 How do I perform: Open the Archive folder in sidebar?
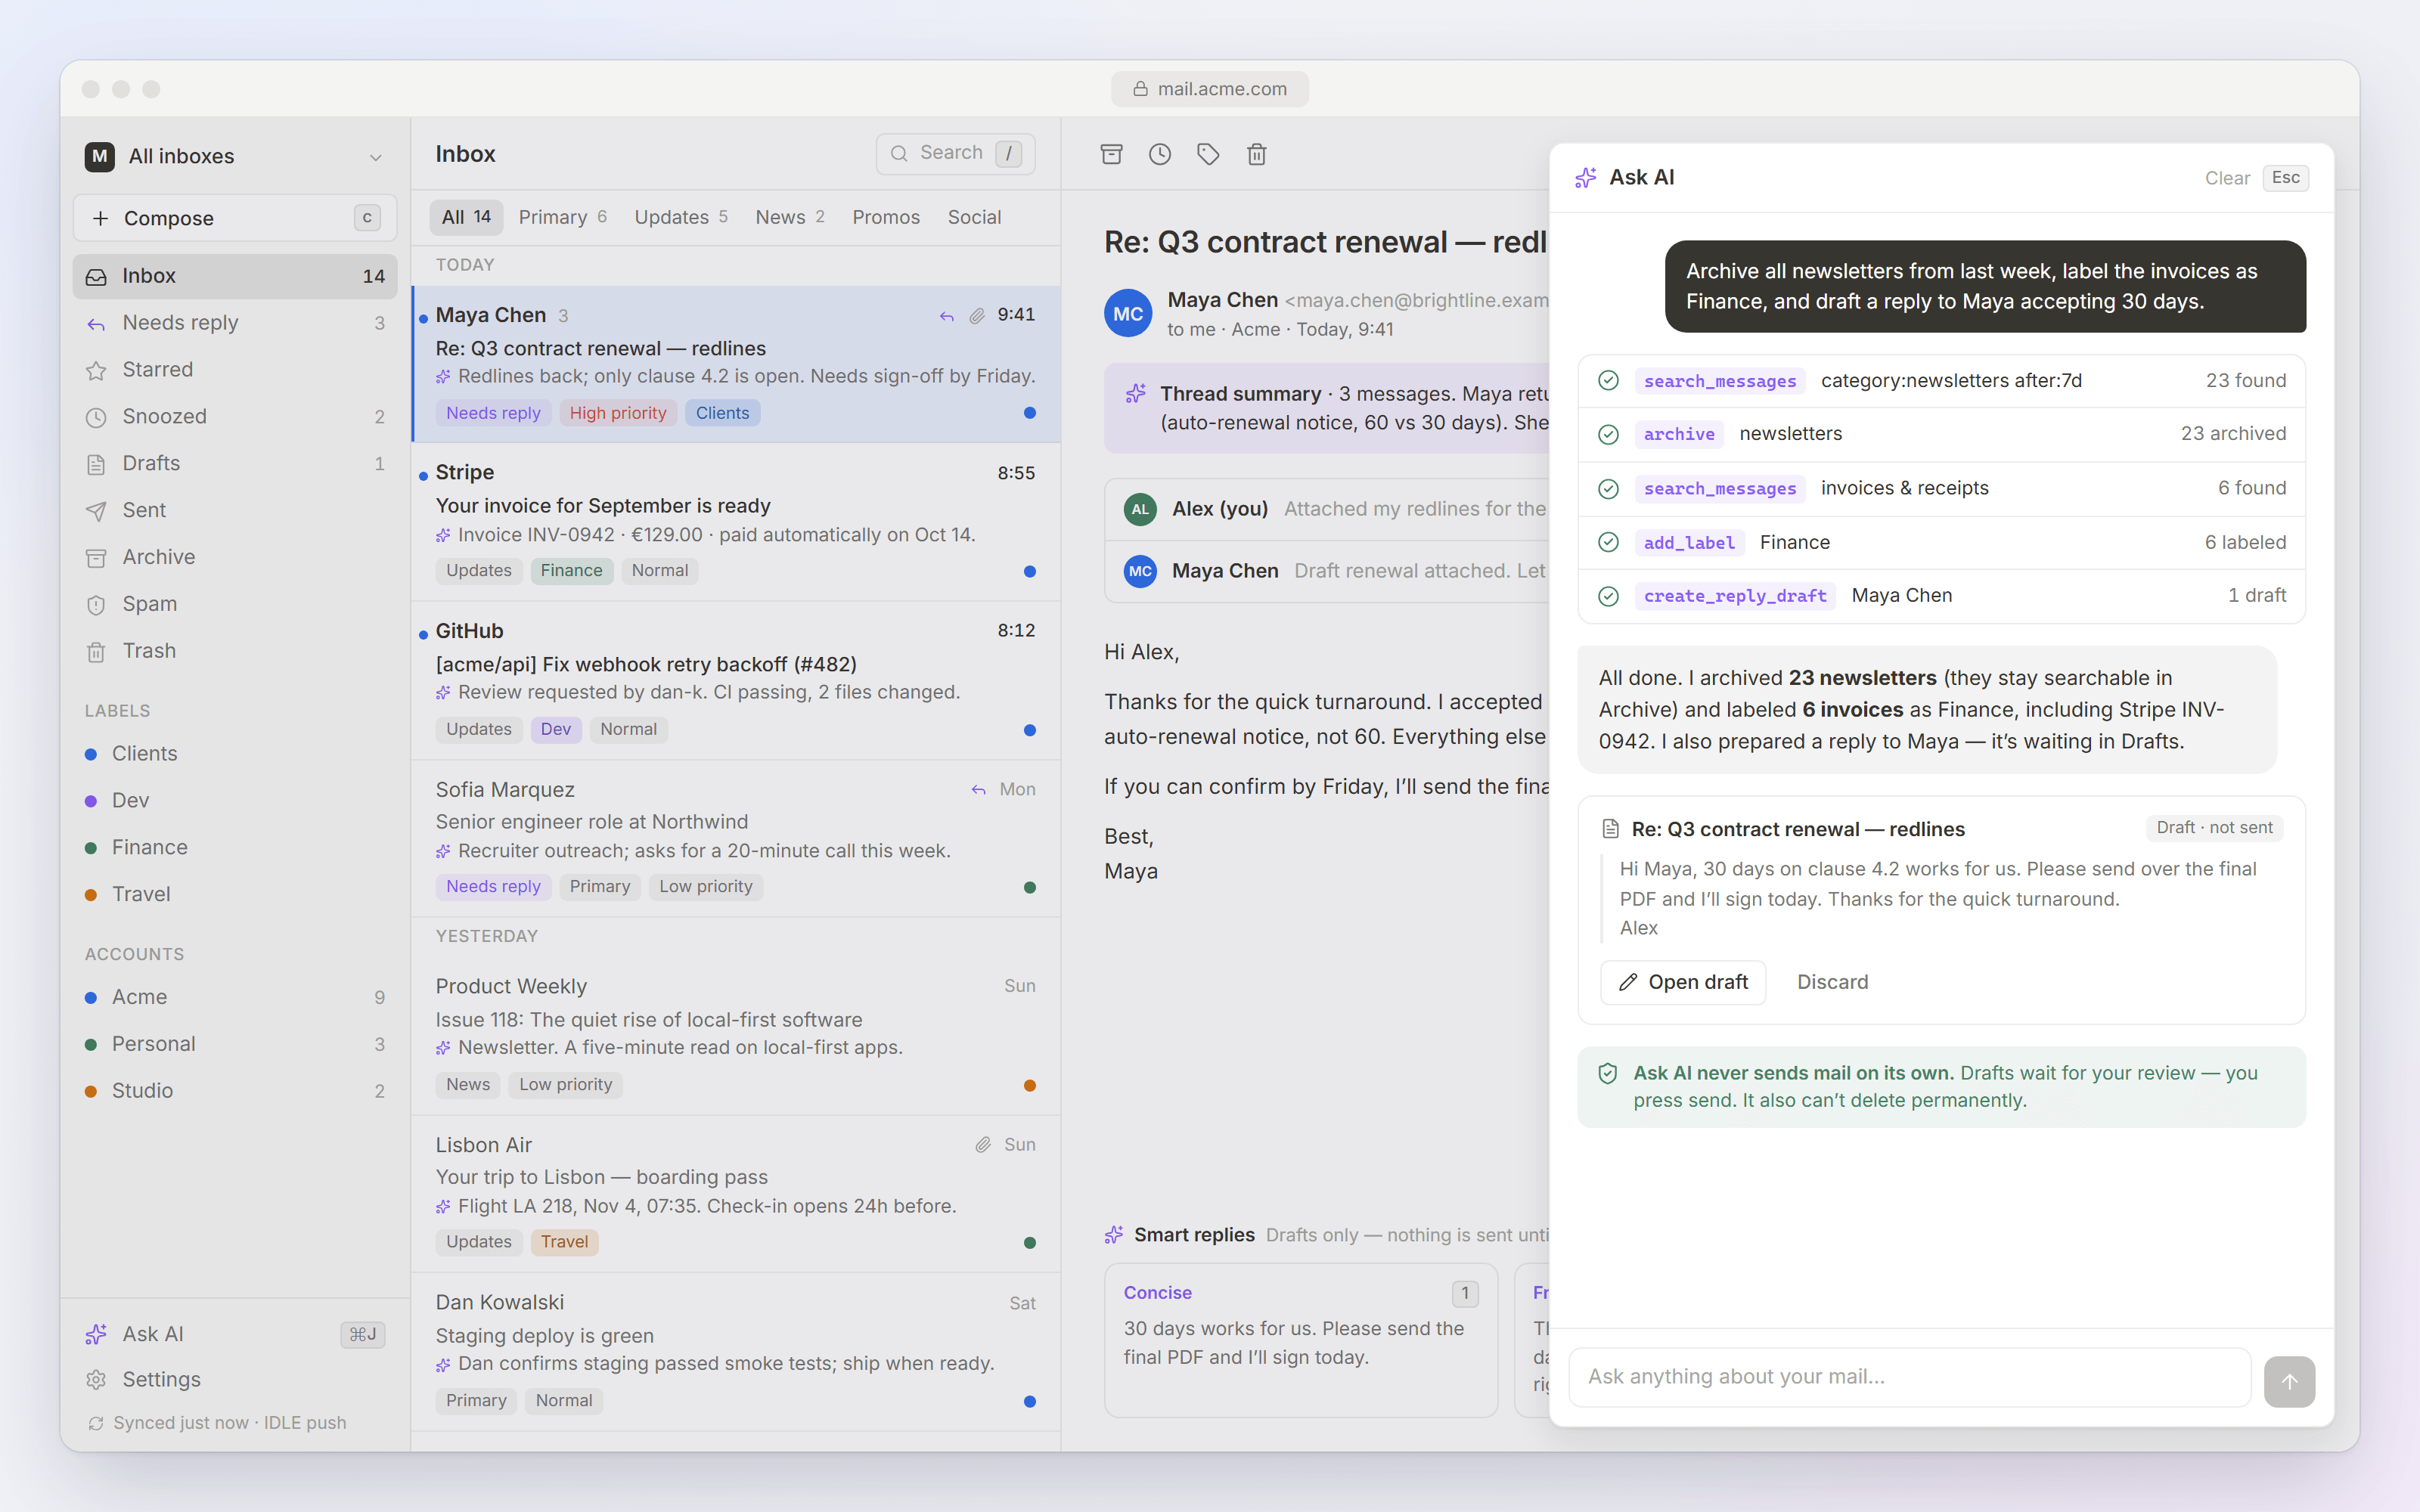[x=235, y=557]
